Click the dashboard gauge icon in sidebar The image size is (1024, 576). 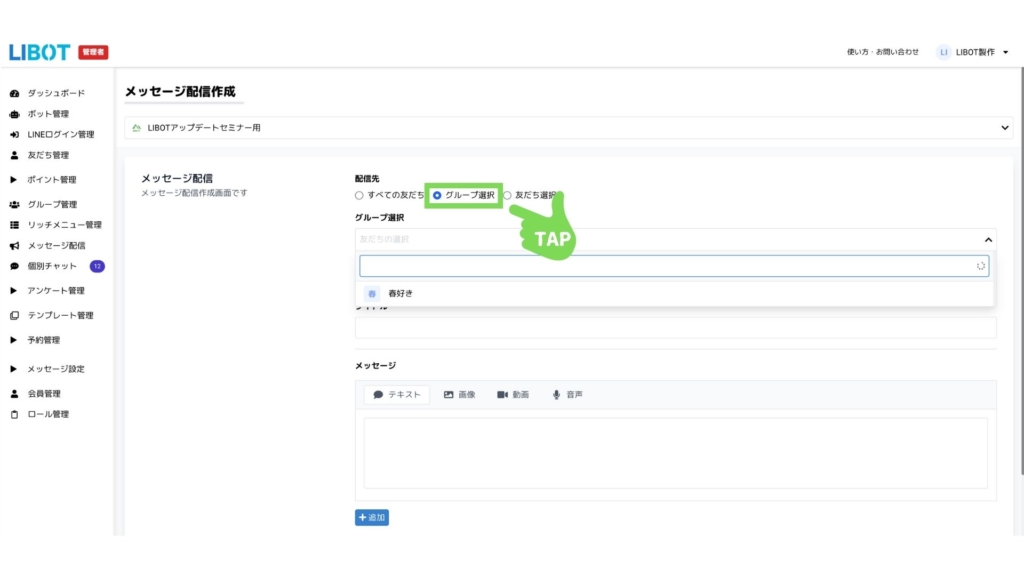(14, 93)
